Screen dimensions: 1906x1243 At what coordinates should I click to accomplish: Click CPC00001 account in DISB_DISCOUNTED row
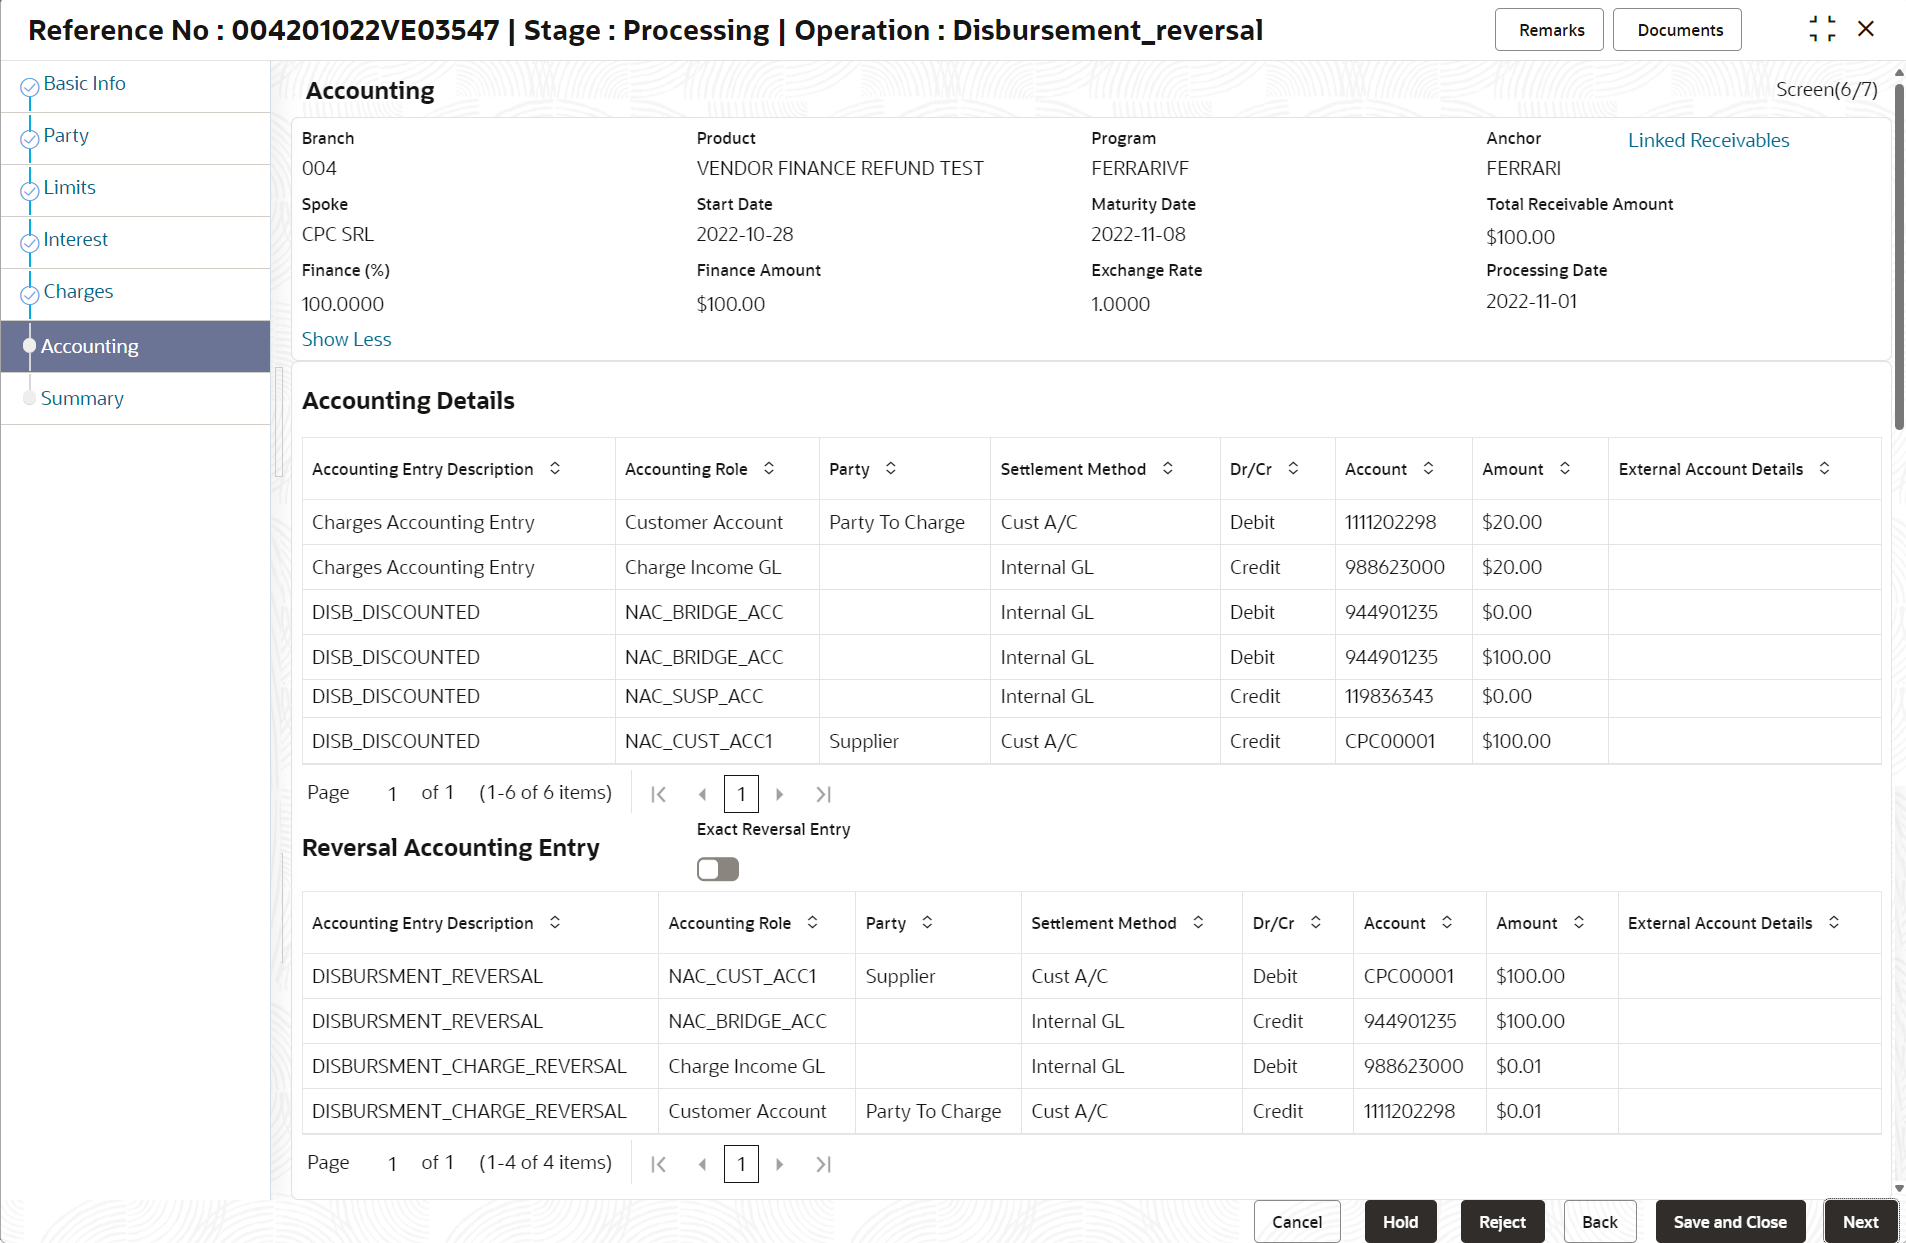point(1390,741)
